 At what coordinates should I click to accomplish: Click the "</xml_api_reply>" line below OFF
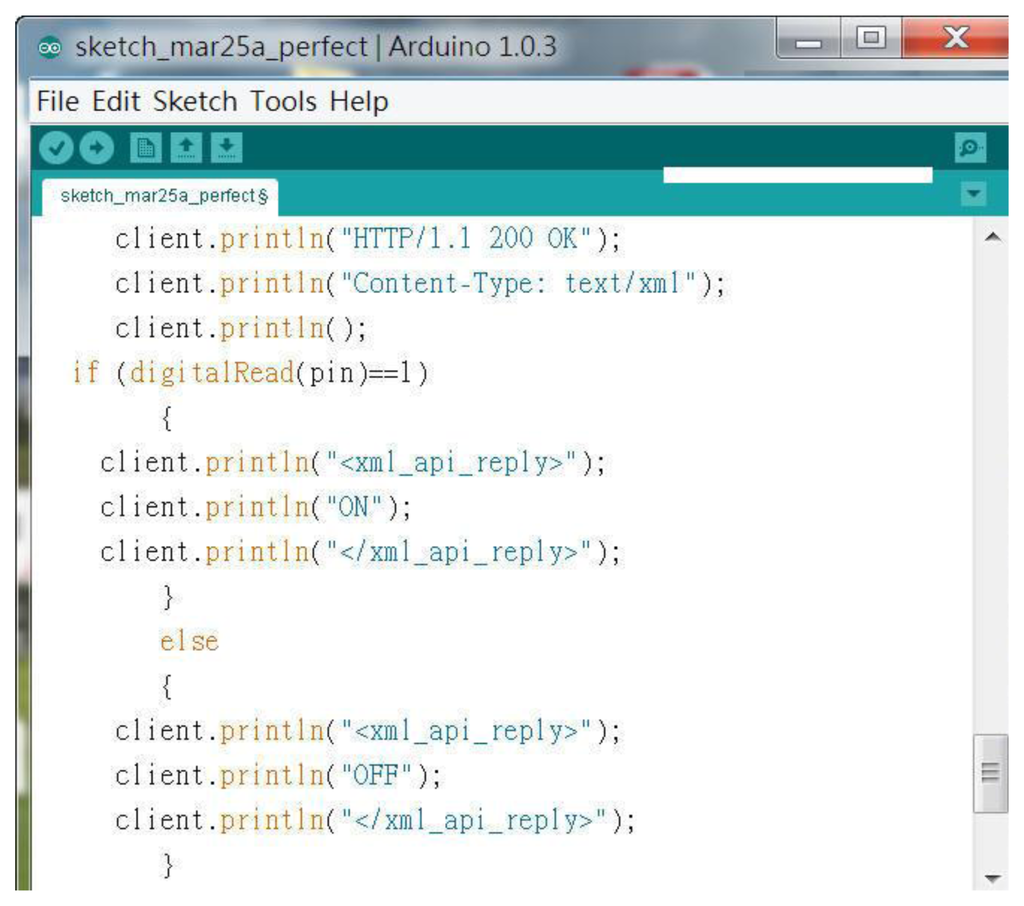click(x=375, y=821)
